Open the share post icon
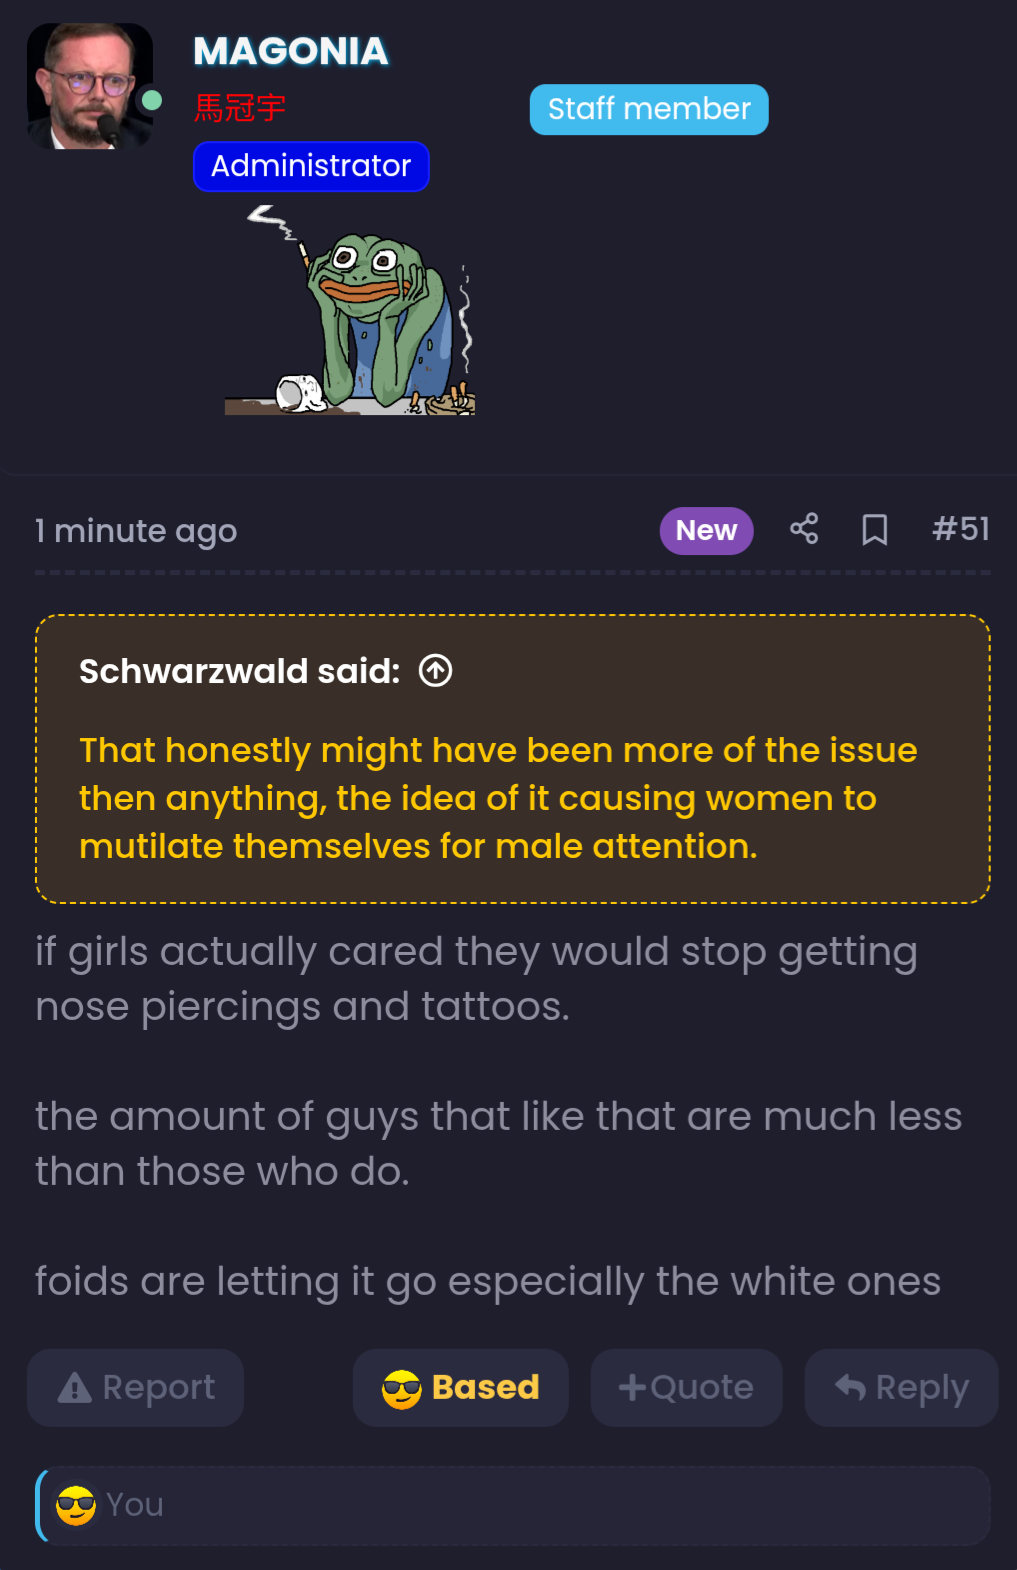Screen dimensions: 1017x1570 point(804,529)
